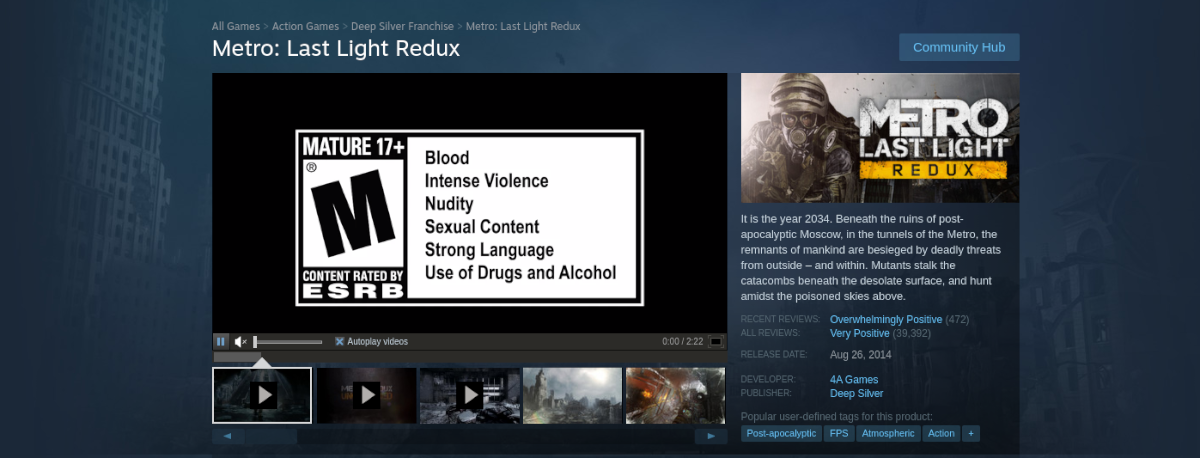The image size is (1200, 458).
Task: Unmute the video with speaker icon
Action: (x=240, y=341)
